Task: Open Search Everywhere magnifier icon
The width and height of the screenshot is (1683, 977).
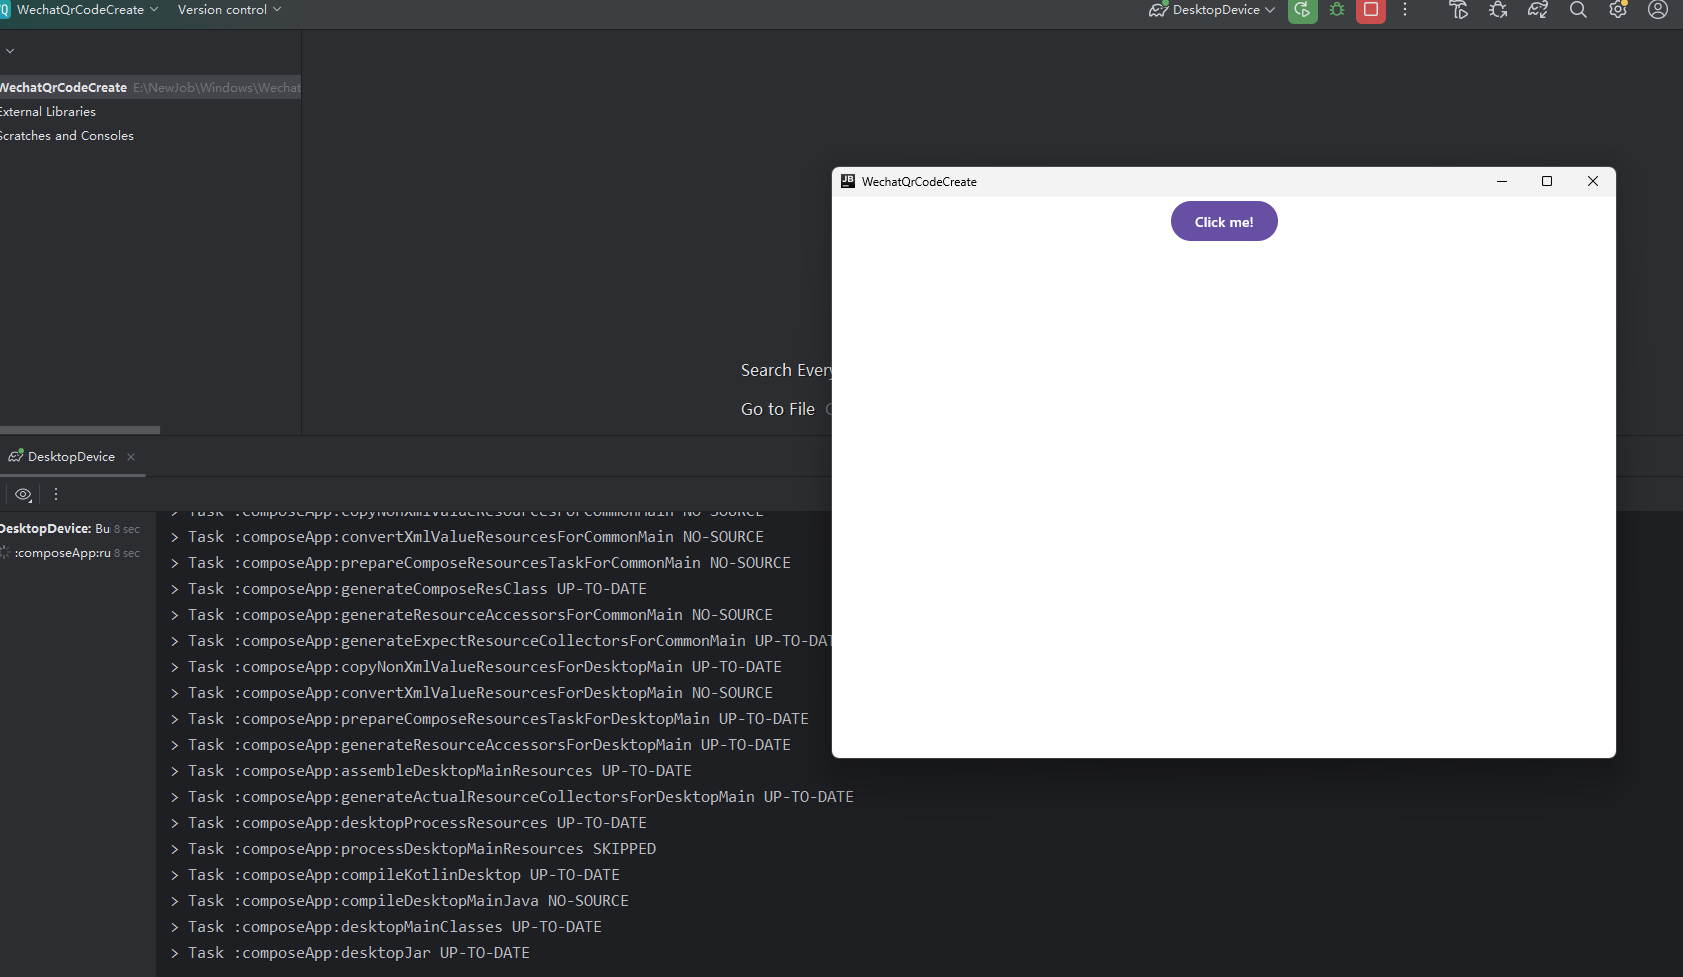Action: [1578, 10]
